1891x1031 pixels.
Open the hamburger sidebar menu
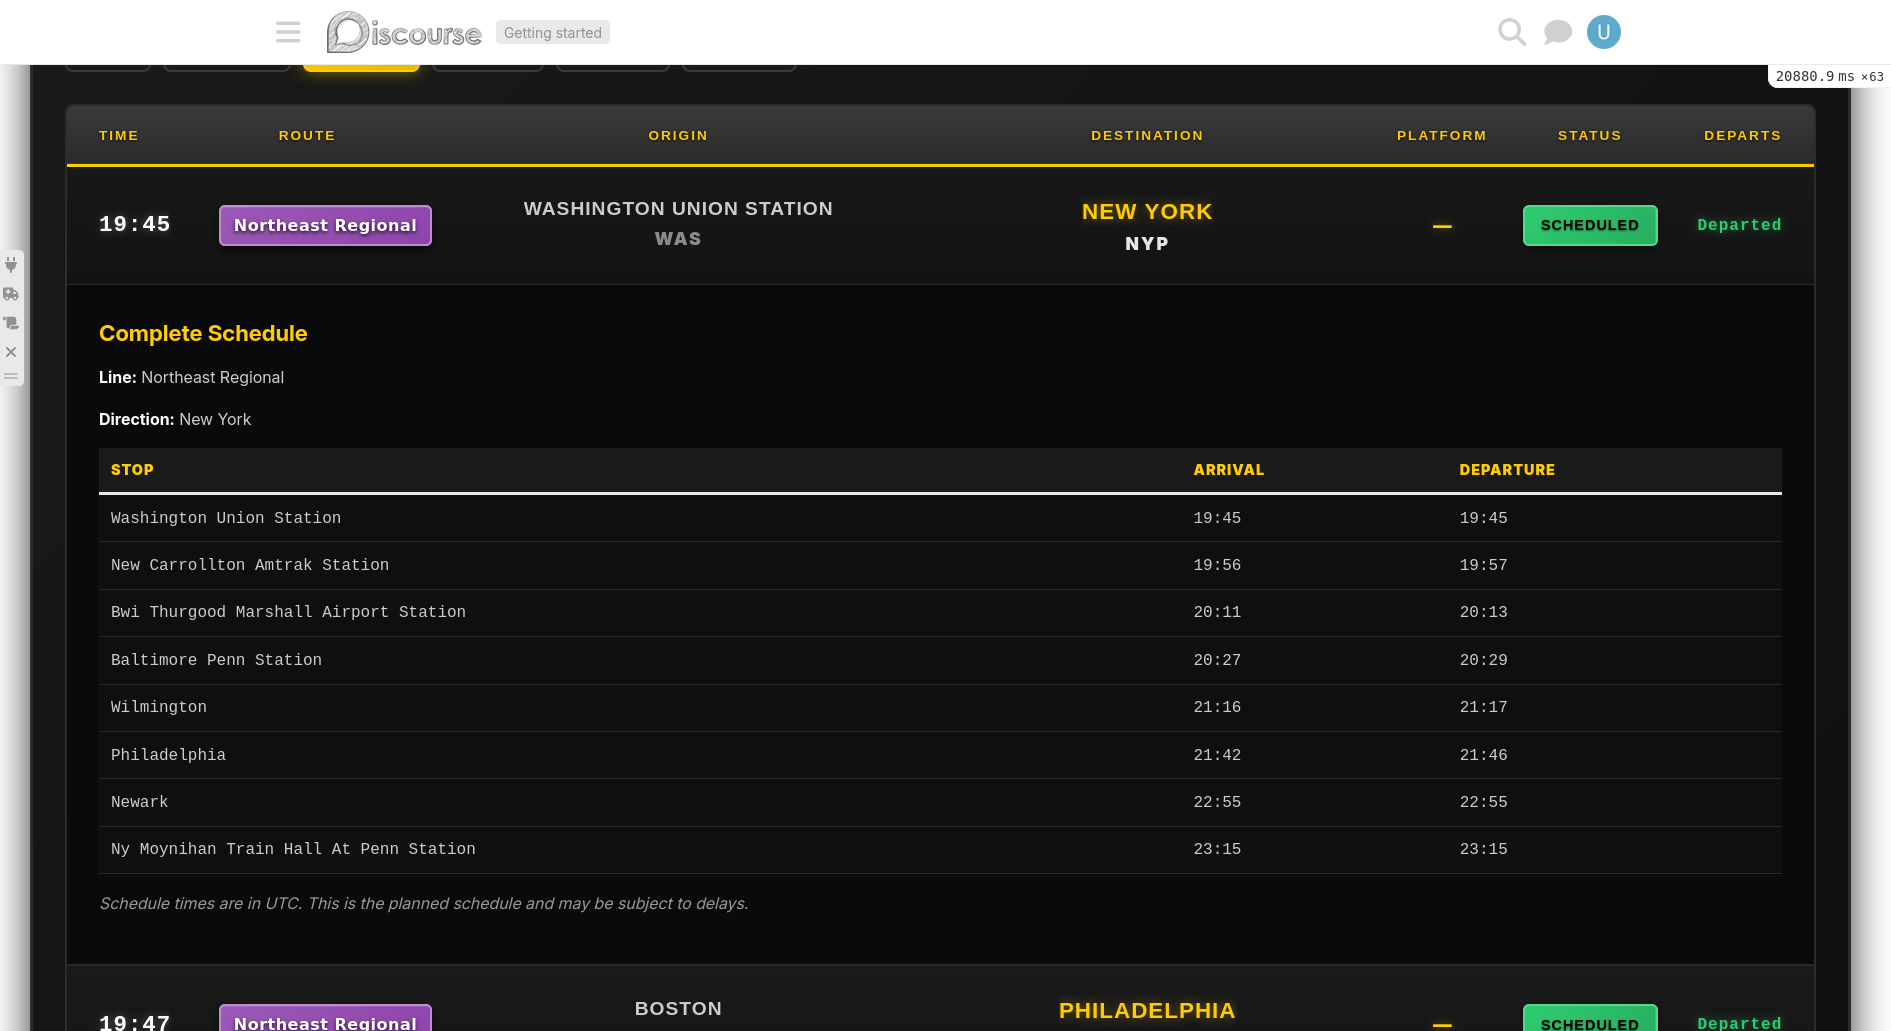click(x=288, y=32)
